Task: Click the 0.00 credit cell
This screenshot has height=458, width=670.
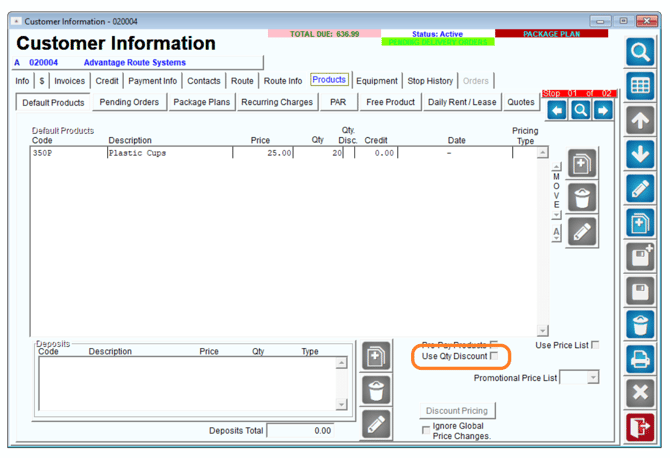Action: (x=376, y=153)
